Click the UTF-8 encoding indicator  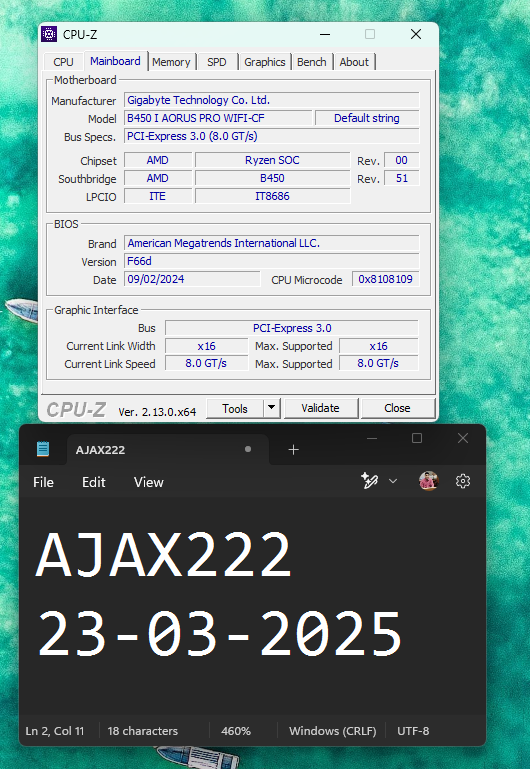(413, 731)
